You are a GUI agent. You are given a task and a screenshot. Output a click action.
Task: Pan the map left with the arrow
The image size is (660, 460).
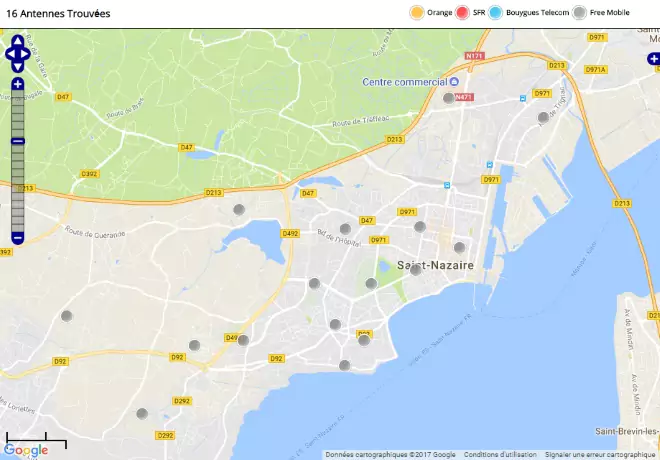point(10,54)
